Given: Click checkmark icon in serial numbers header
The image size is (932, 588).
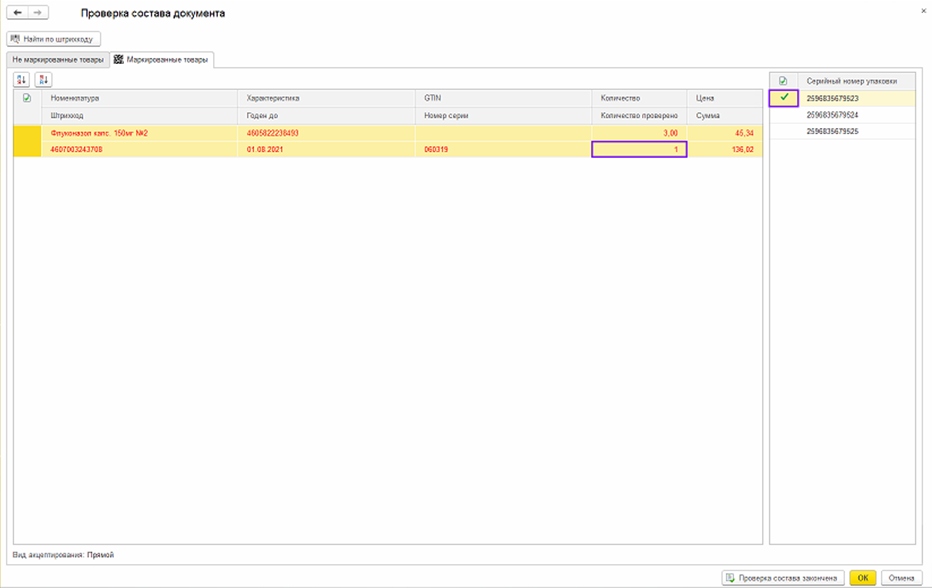Looking at the screenshot, I should point(783,80).
